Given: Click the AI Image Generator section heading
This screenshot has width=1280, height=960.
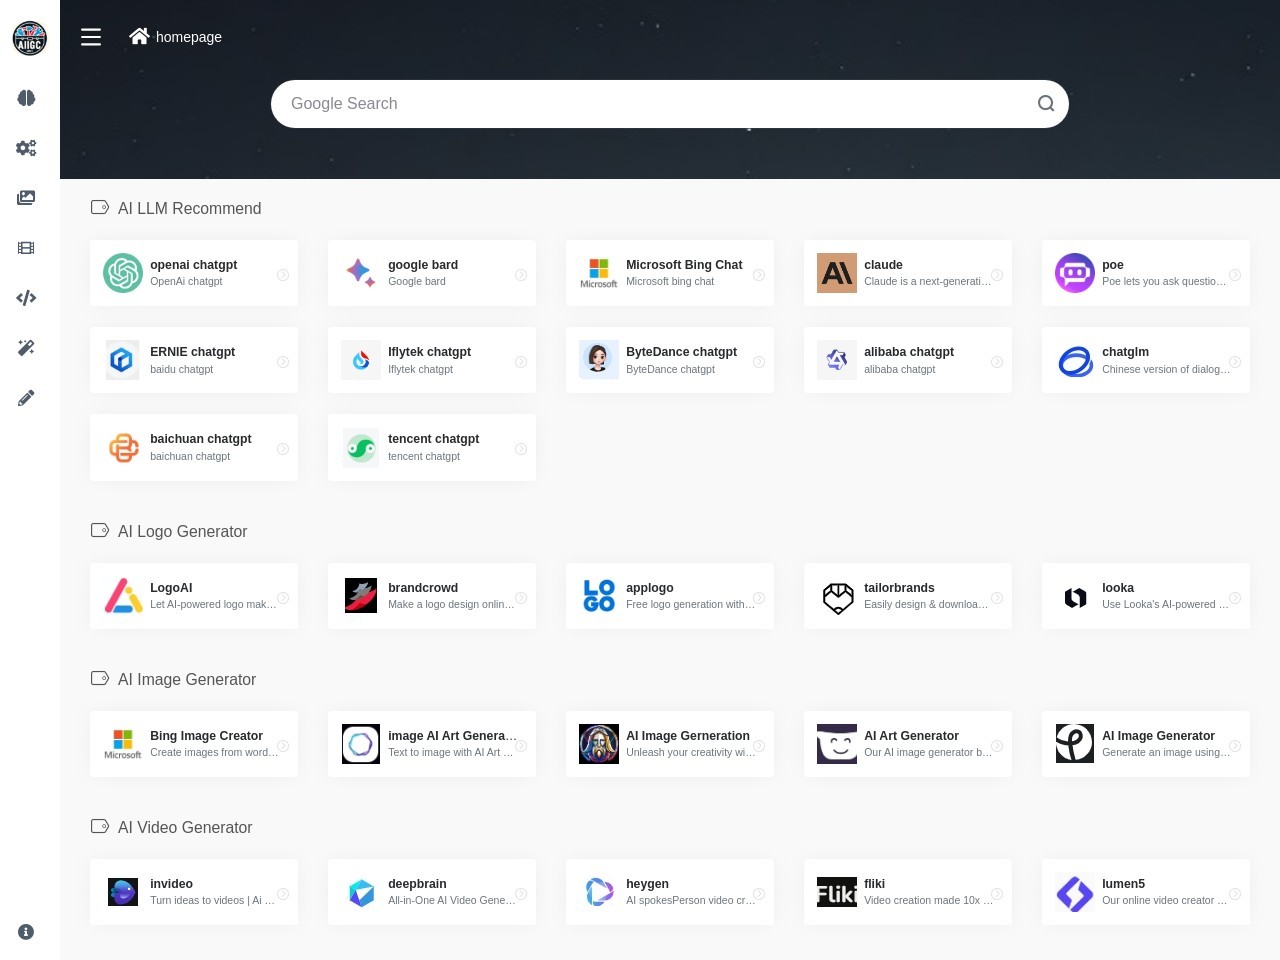Looking at the screenshot, I should pos(187,679).
